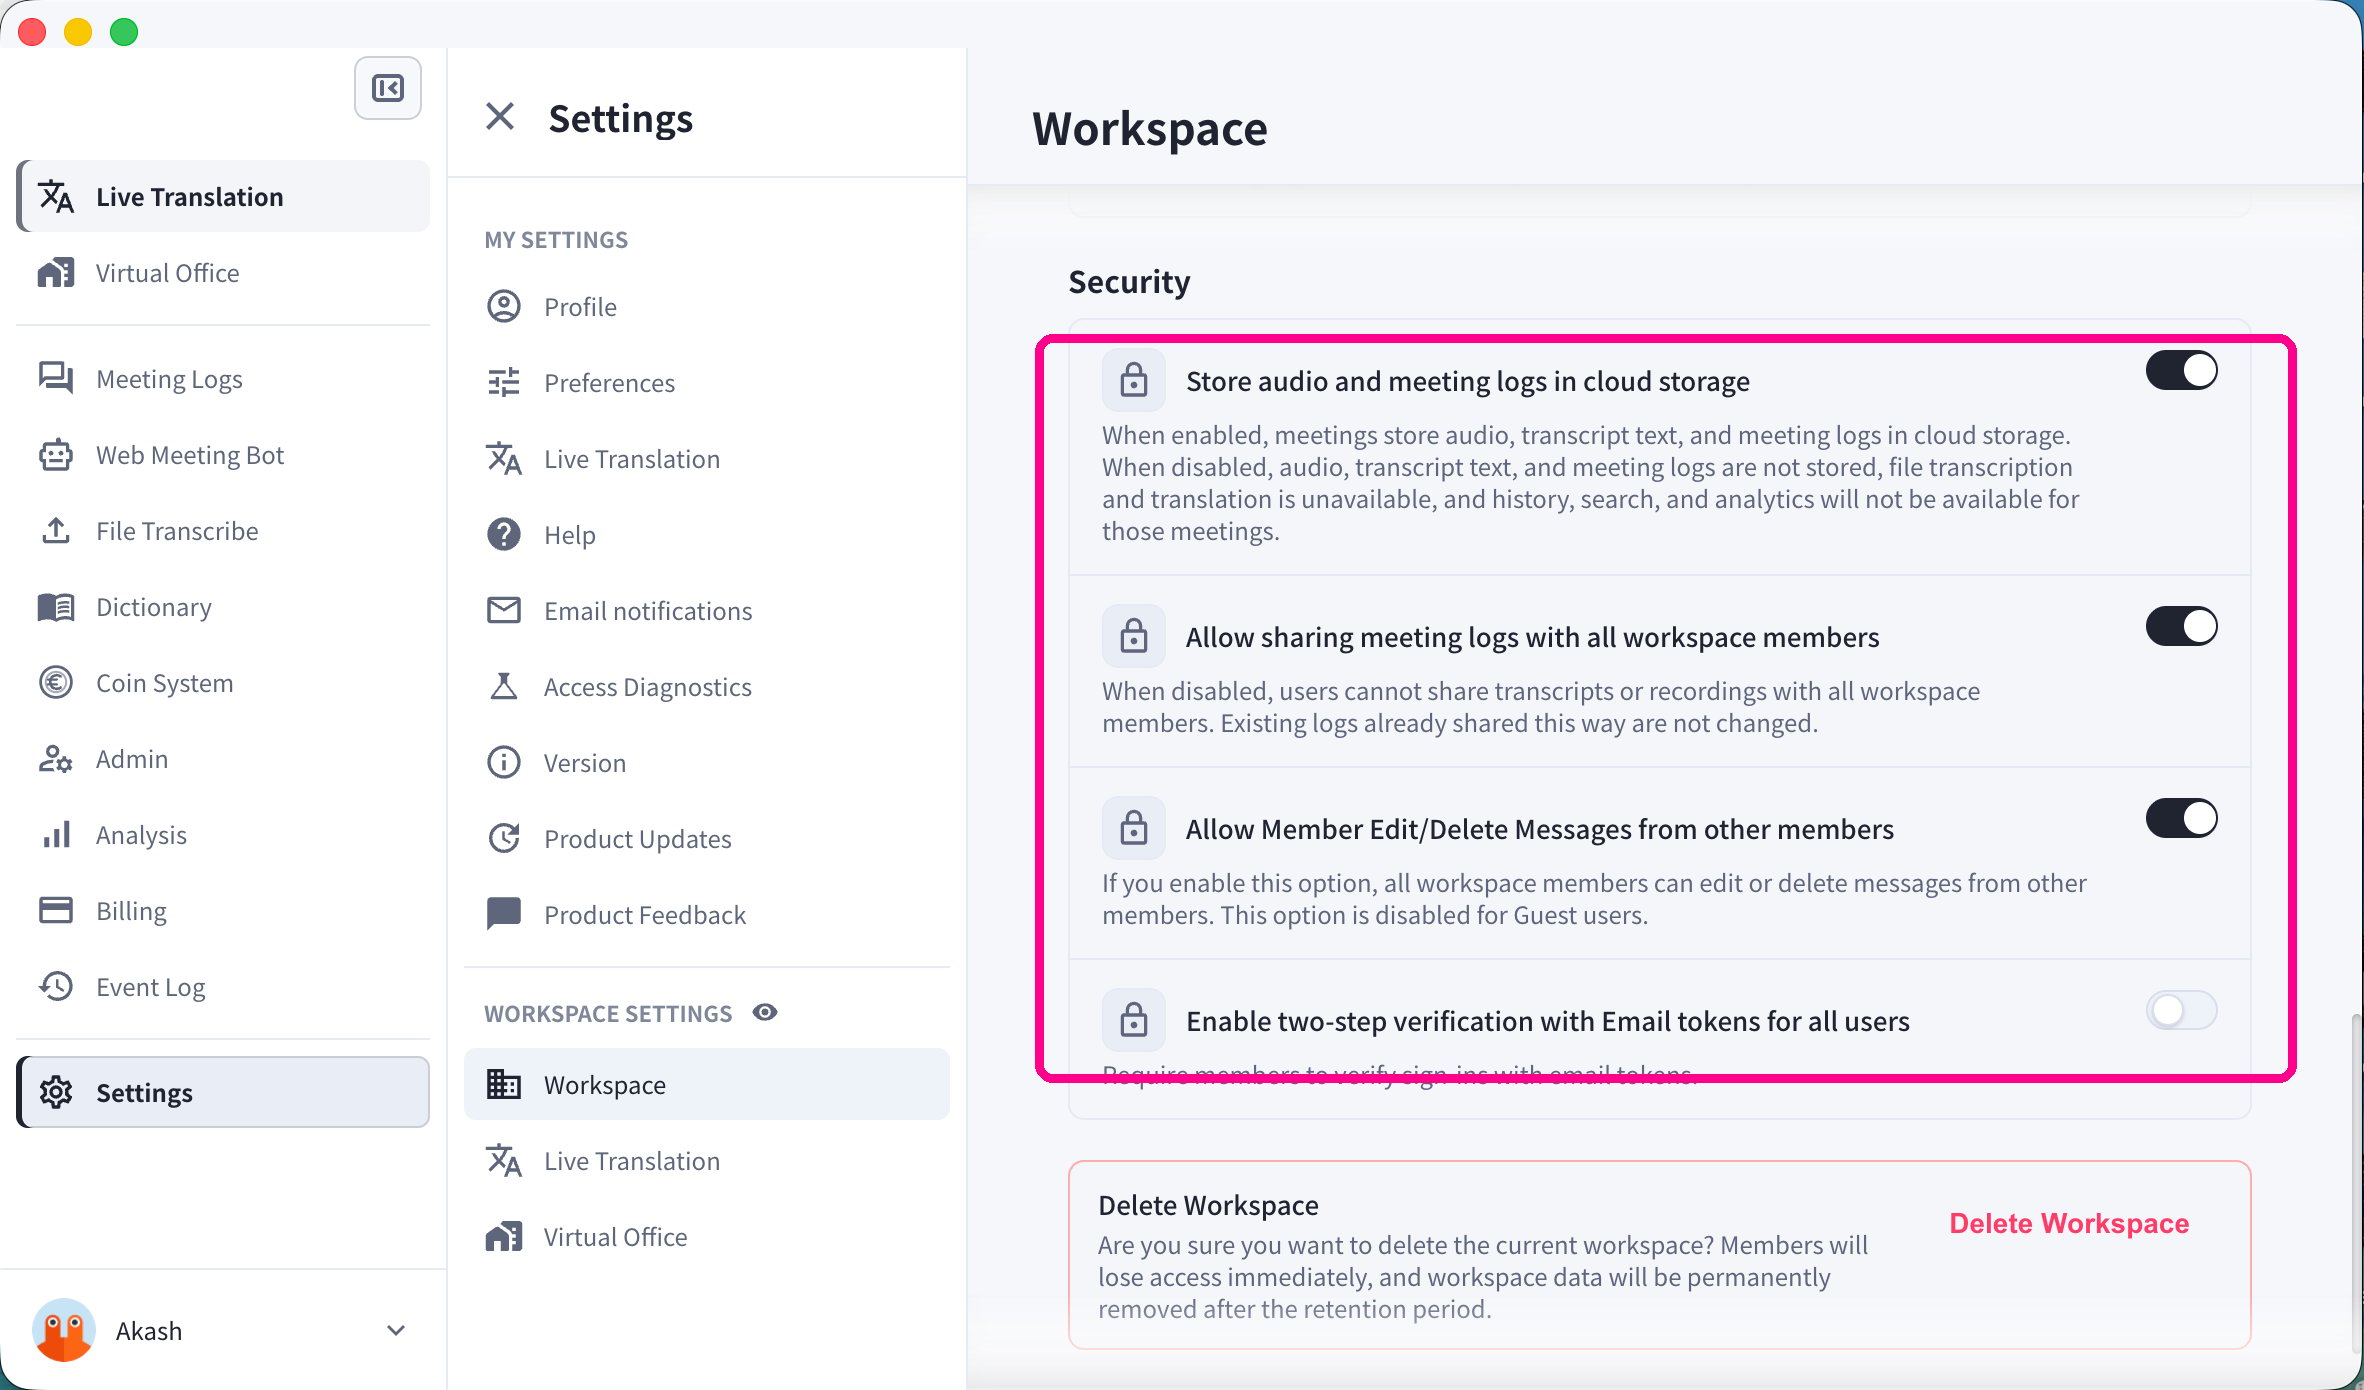Click the Product Updates refresh icon

point(504,839)
